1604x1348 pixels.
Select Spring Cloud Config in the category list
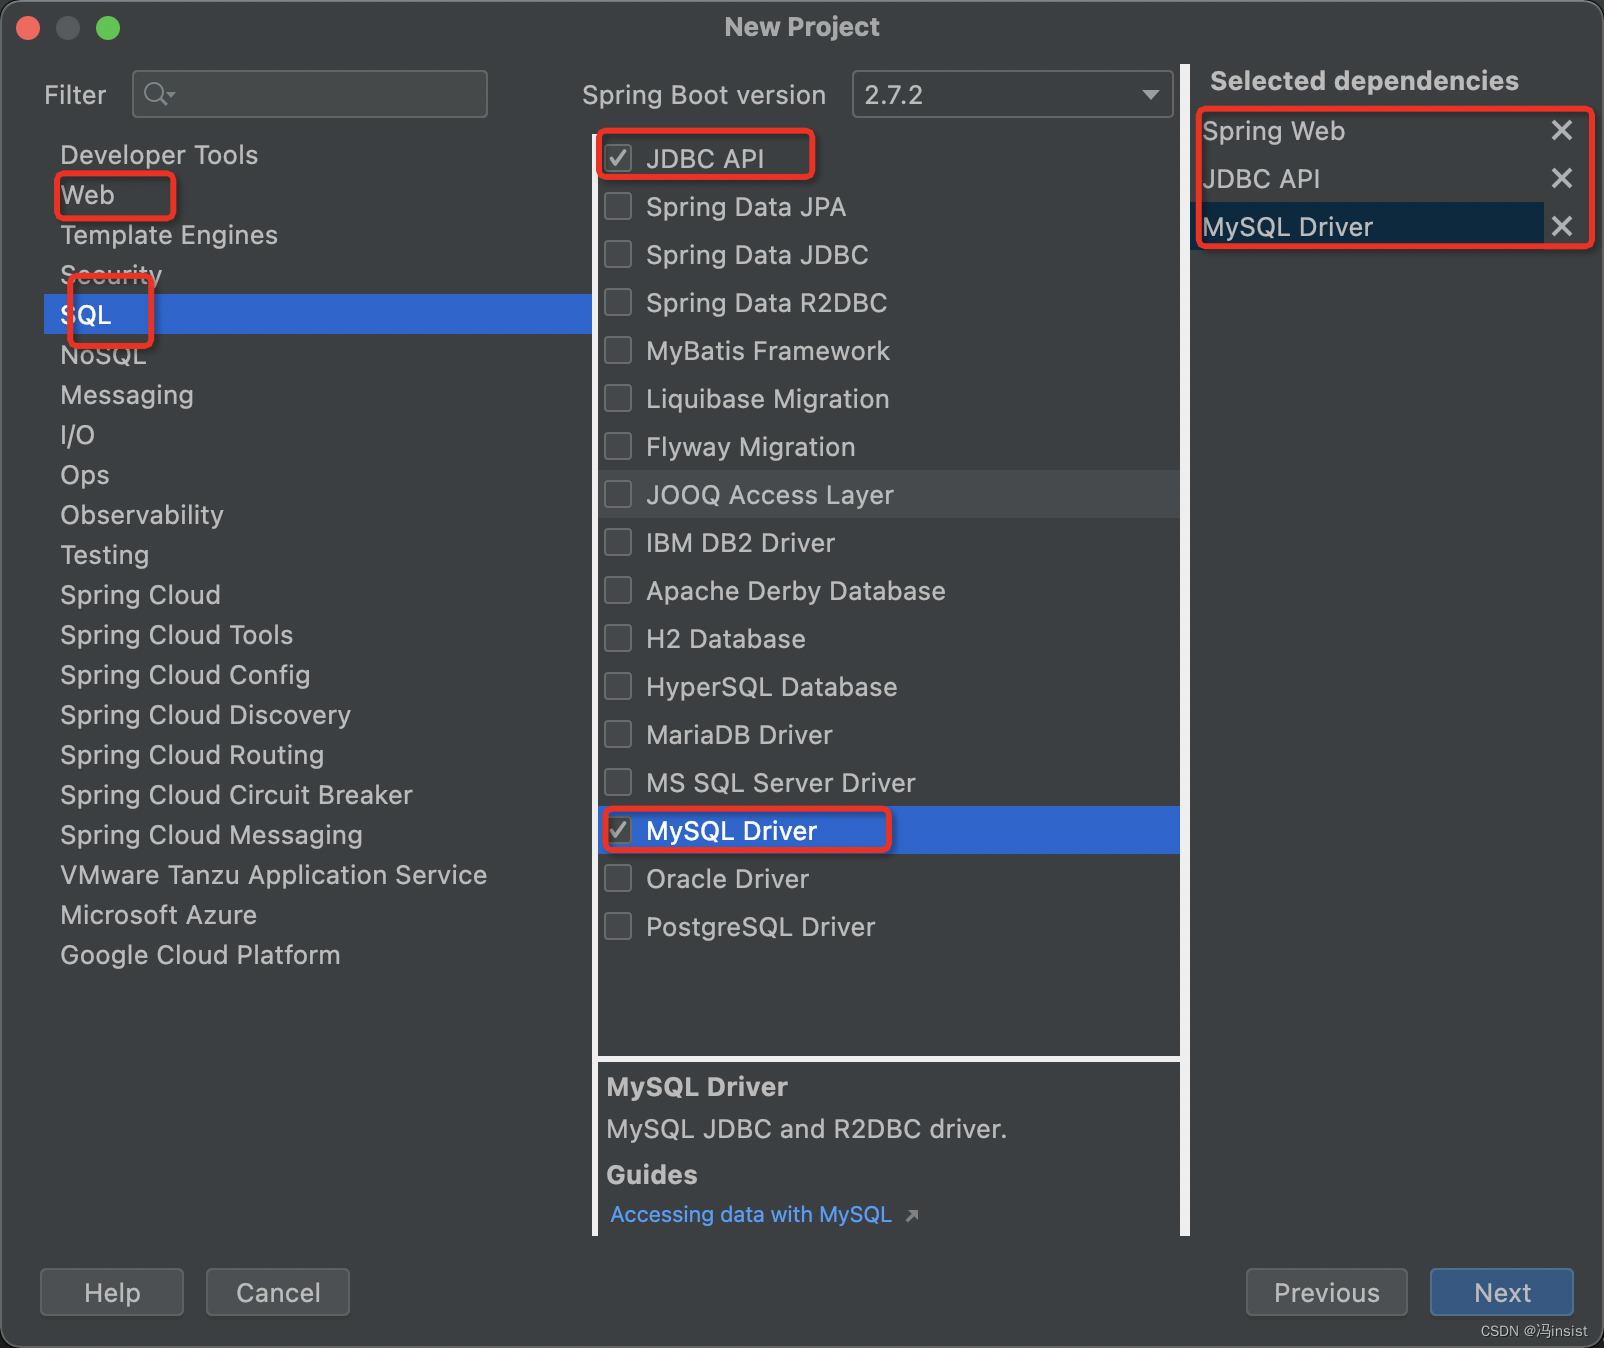click(185, 675)
